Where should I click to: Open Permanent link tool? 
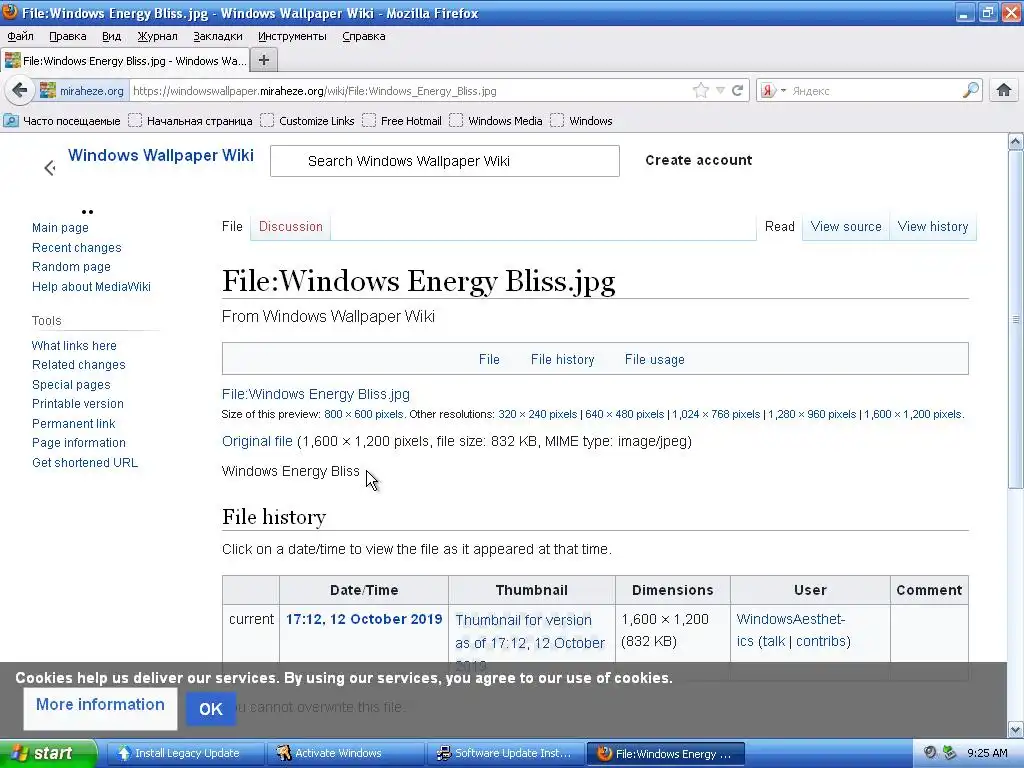(x=73, y=424)
